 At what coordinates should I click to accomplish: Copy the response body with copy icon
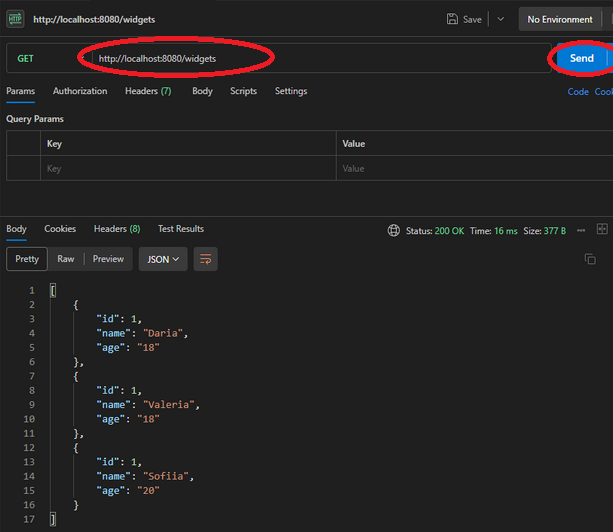[x=589, y=259]
